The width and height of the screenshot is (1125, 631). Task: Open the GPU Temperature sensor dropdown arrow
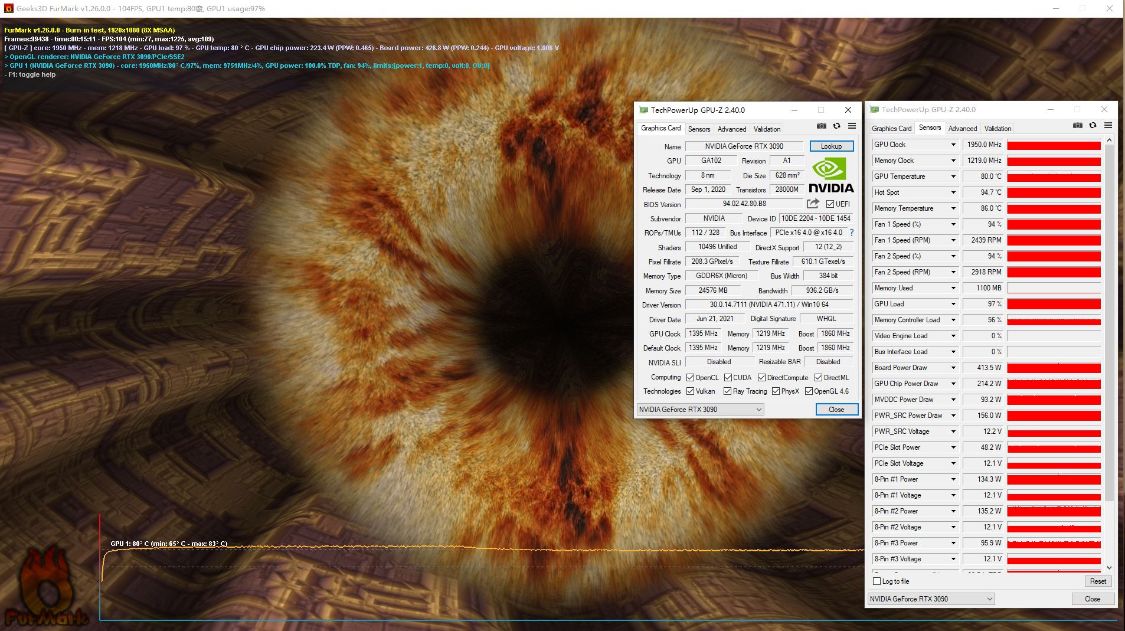(954, 177)
